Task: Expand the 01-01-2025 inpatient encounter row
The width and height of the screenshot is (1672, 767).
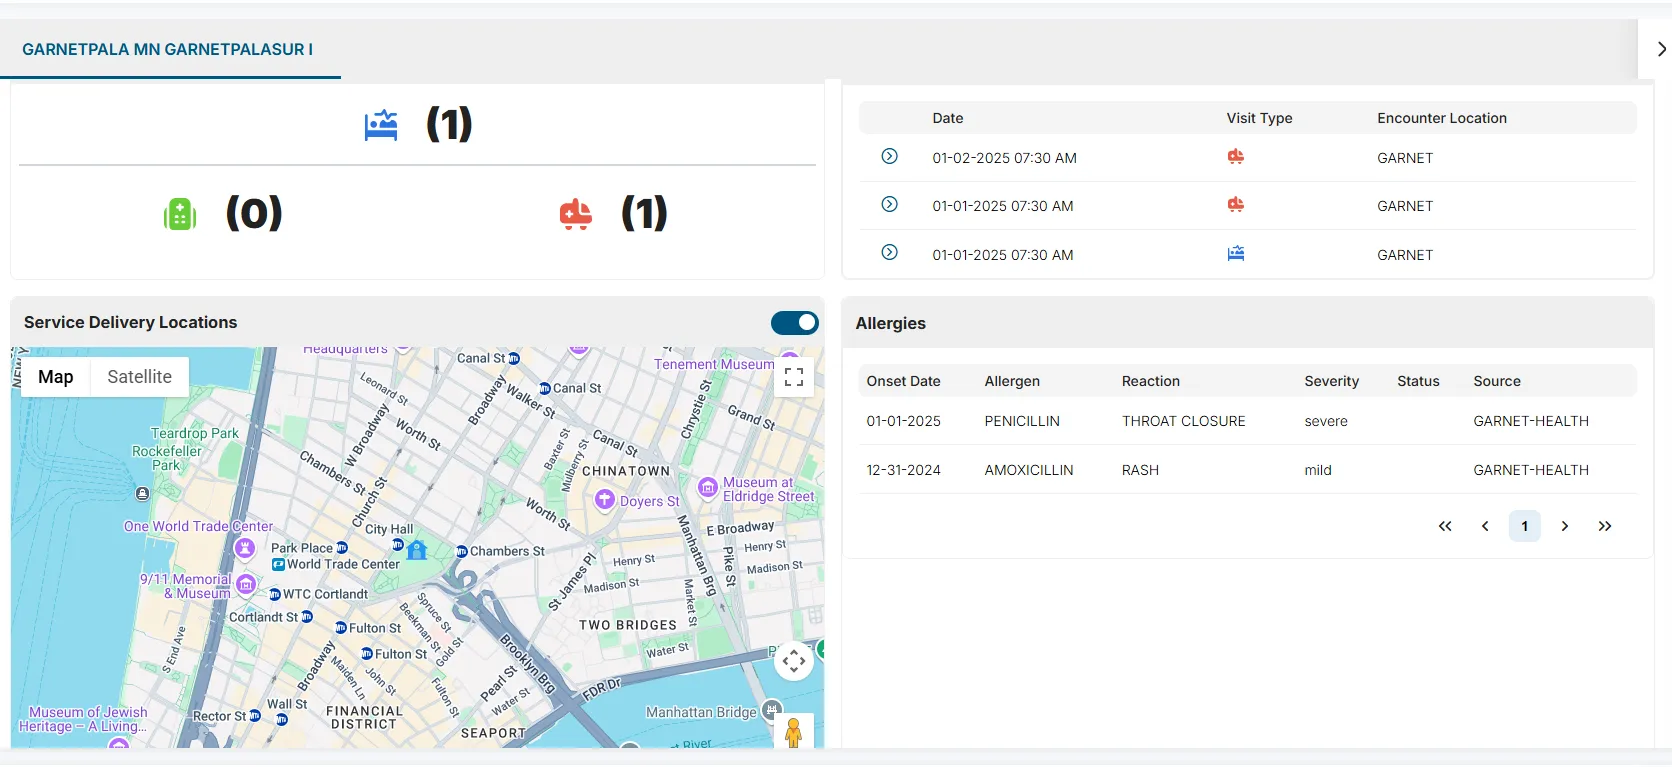Action: [x=889, y=252]
